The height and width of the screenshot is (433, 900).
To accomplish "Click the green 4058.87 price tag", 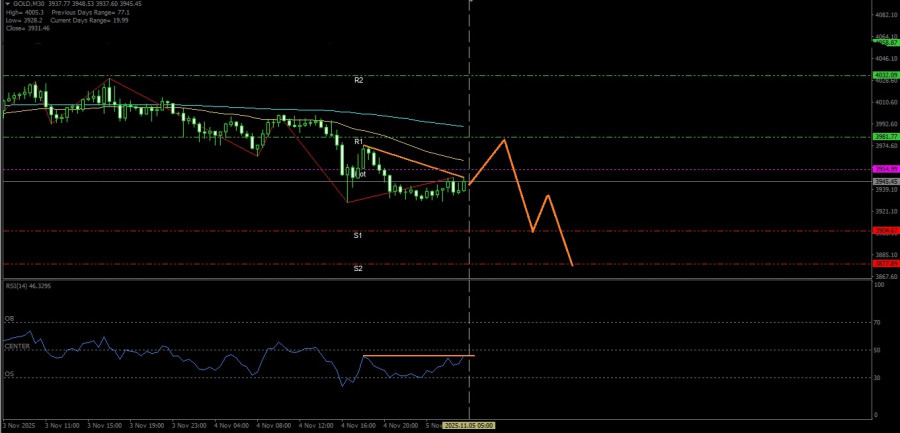I will [x=885, y=42].
